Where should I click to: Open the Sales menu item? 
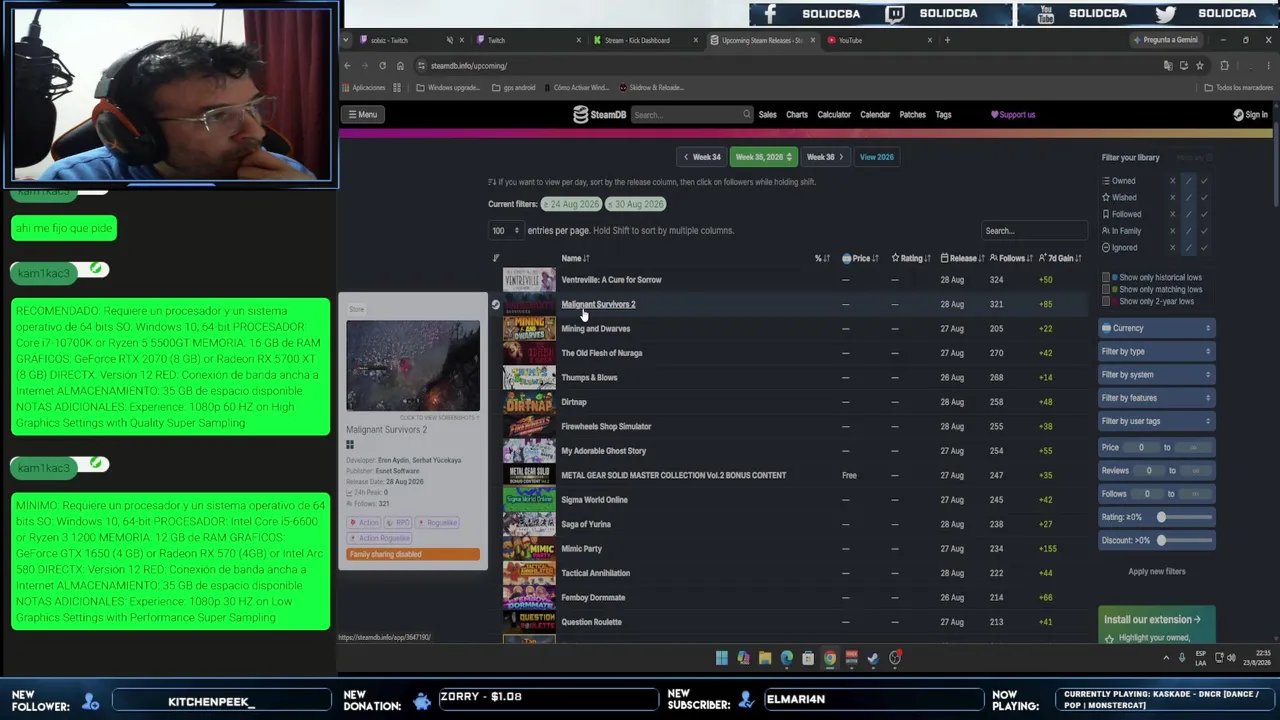tap(768, 115)
